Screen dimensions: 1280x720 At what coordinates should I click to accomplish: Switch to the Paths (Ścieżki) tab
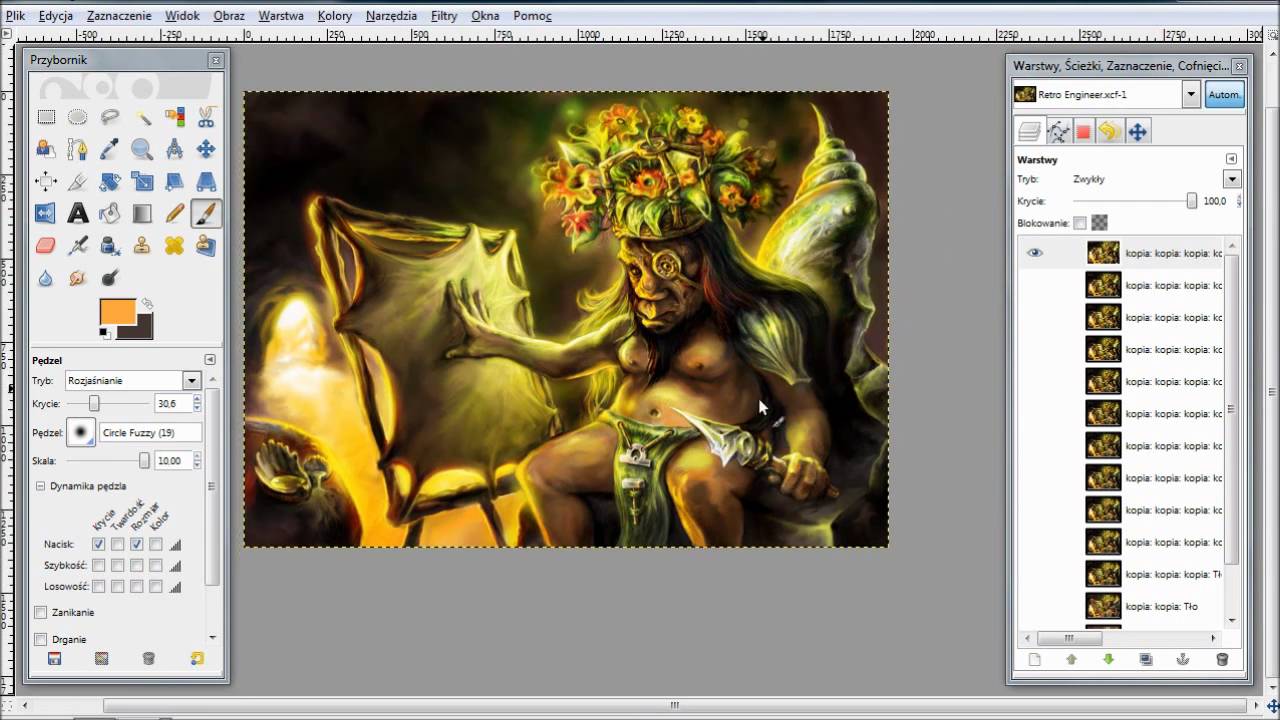click(x=1058, y=131)
